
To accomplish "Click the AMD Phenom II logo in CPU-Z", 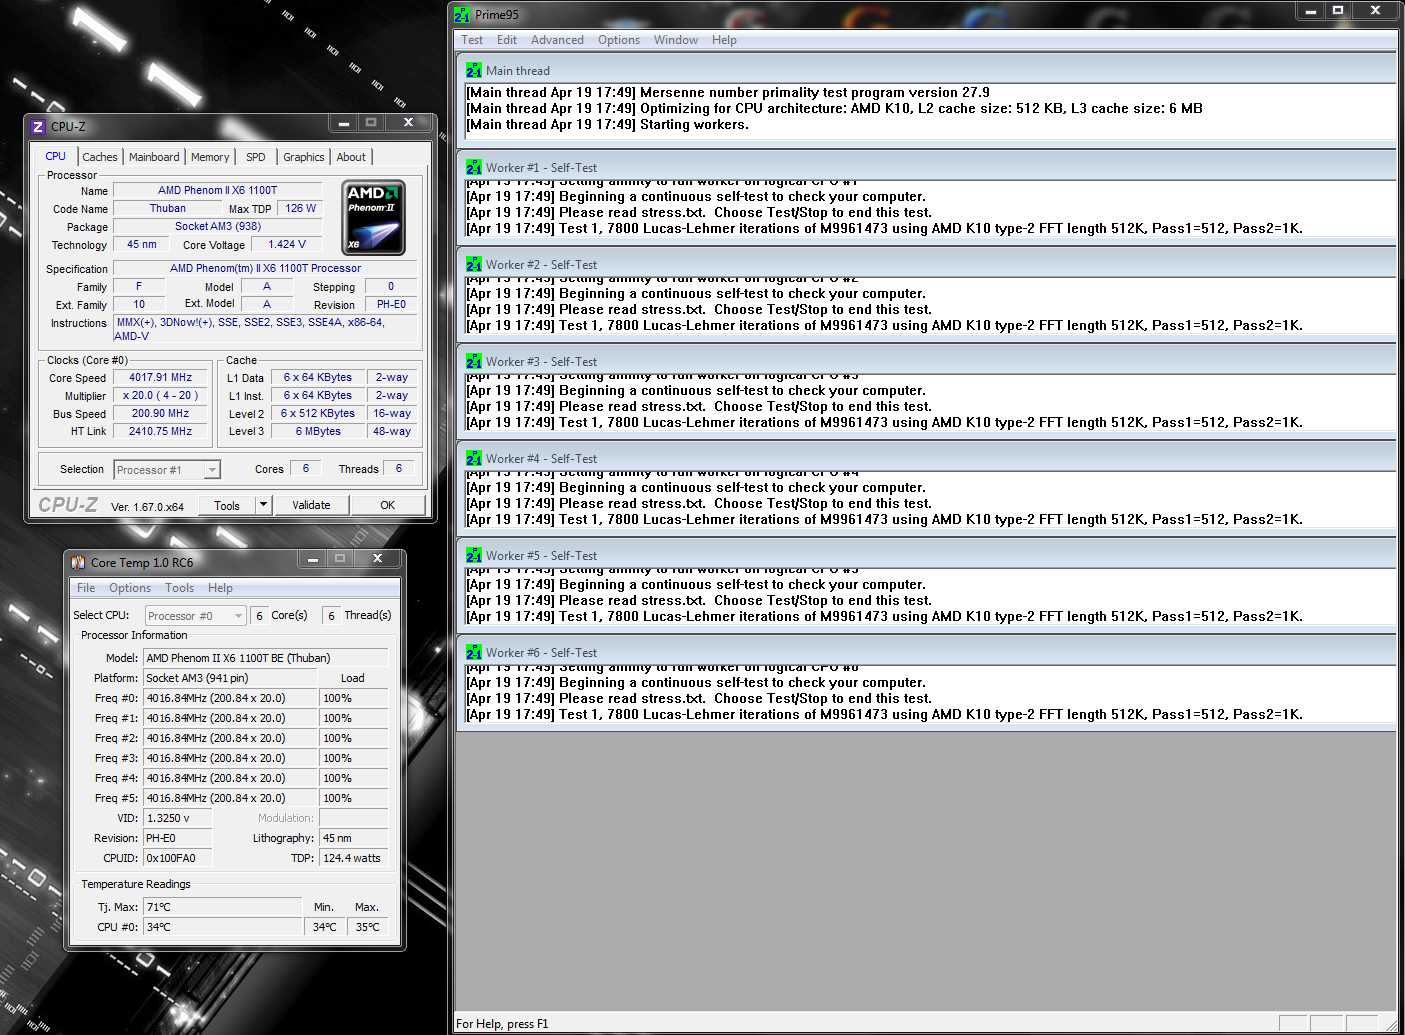I will point(373,218).
